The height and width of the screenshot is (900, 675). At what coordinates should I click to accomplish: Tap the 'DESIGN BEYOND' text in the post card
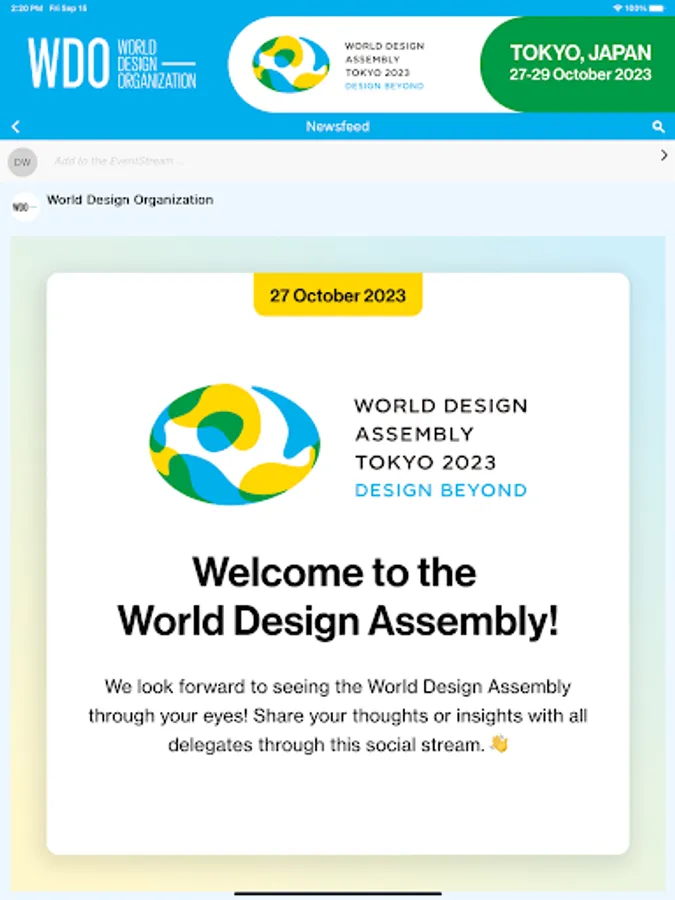pos(441,490)
